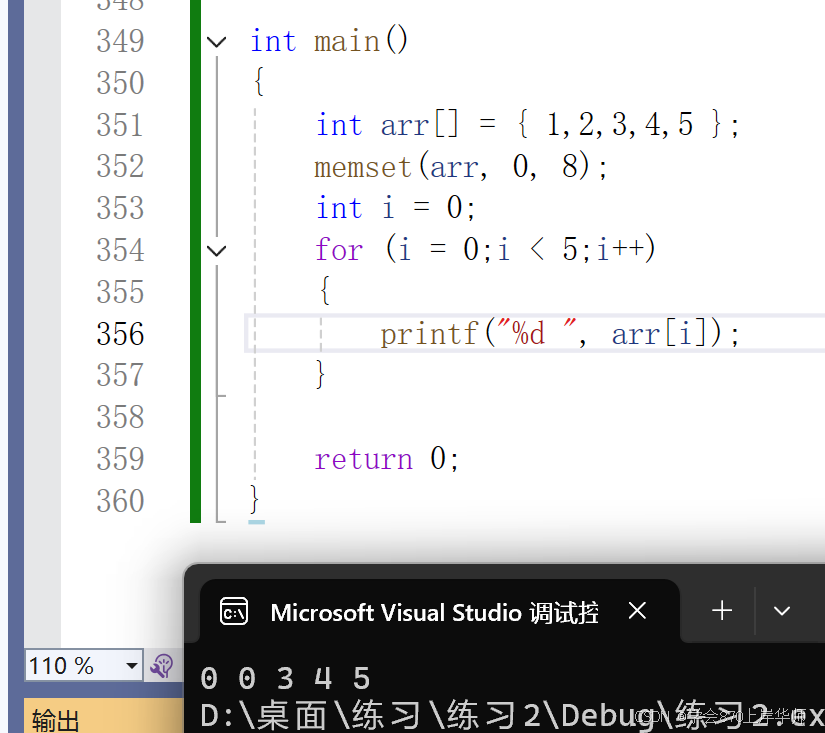825x733 pixels.
Task: Click the console icon in terminal tab
Action: pos(234,611)
